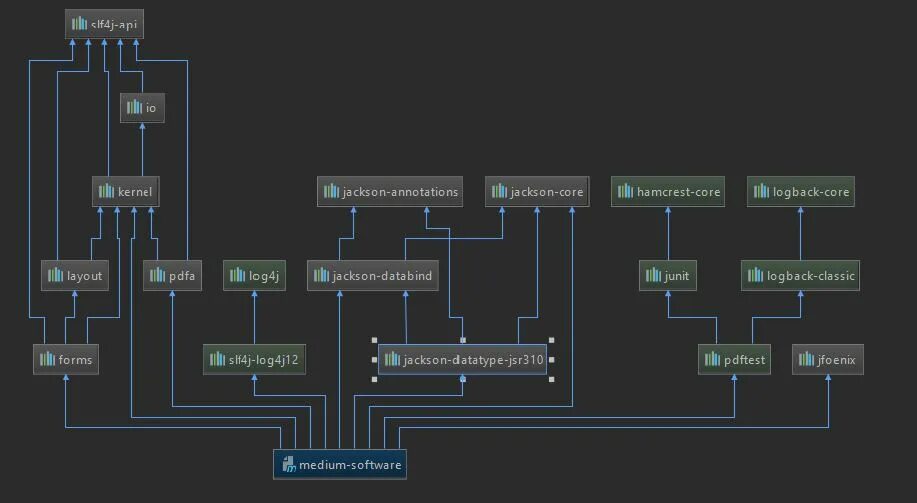The width and height of the screenshot is (917, 503).
Task: Click the jackson-databind node
Action: (x=373, y=275)
